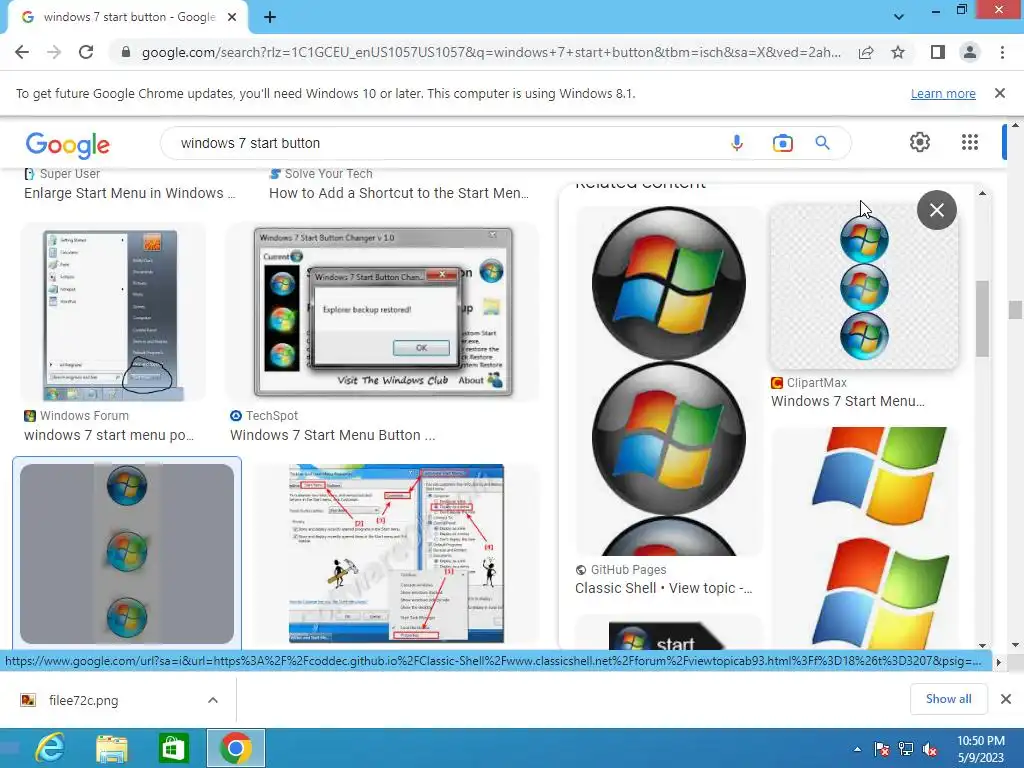Open the Chrome profile avatar menu
This screenshot has height=768, width=1024.
[x=970, y=52]
